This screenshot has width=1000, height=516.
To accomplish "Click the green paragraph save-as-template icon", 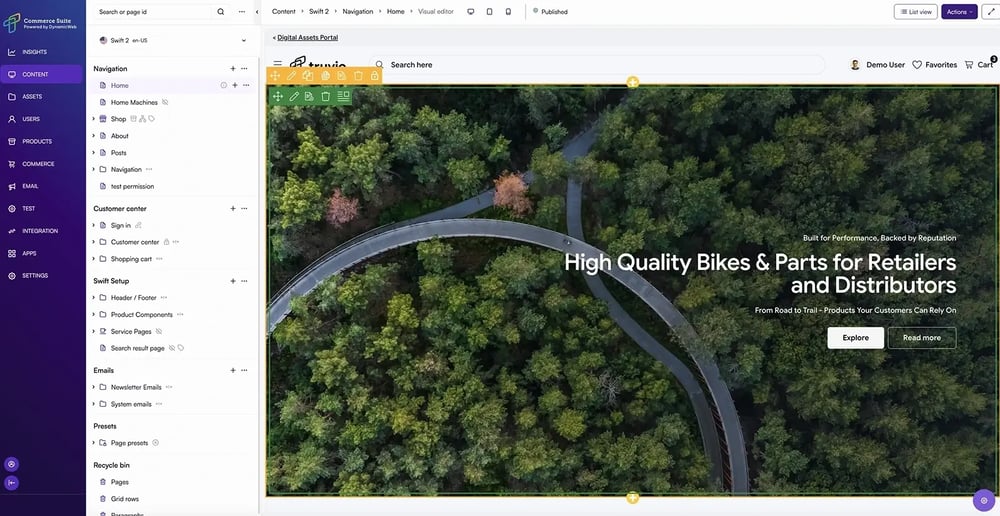I will click(309, 96).
